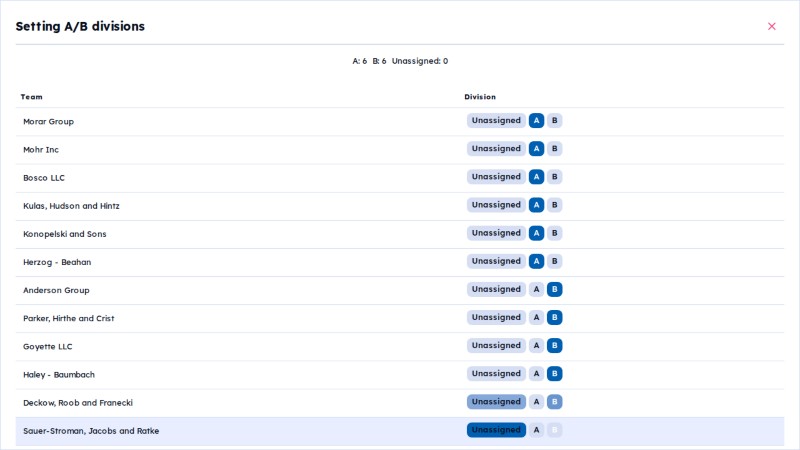The height and width of the screenshot is (450, 800).
Task: Assign Mohr Inc to division B
Action: point(555,148)
